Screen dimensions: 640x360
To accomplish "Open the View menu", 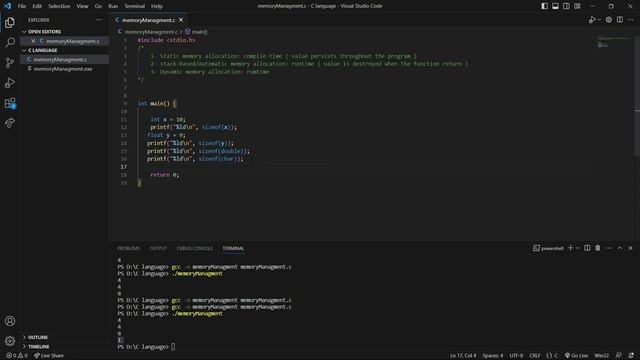I will tap(82, 6).
